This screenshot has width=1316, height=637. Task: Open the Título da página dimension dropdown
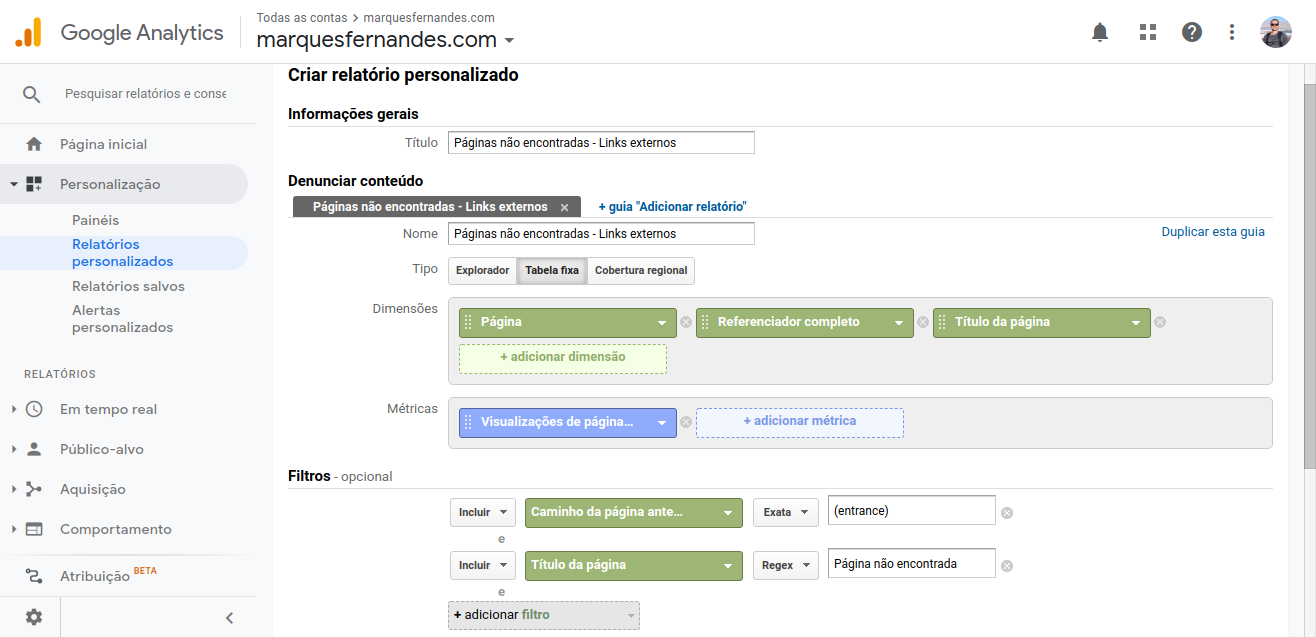point(1136,323)
